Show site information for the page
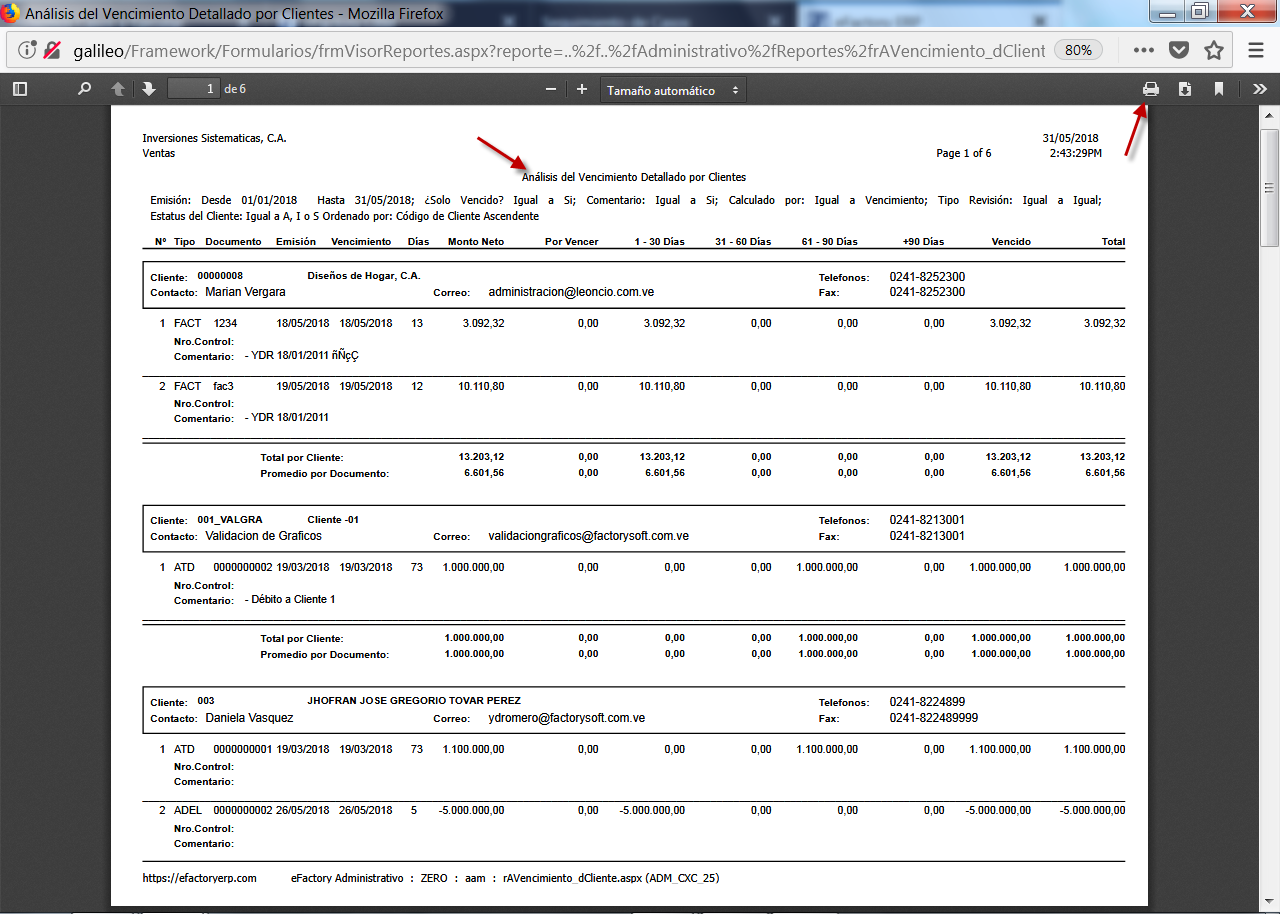 [27, 50]
